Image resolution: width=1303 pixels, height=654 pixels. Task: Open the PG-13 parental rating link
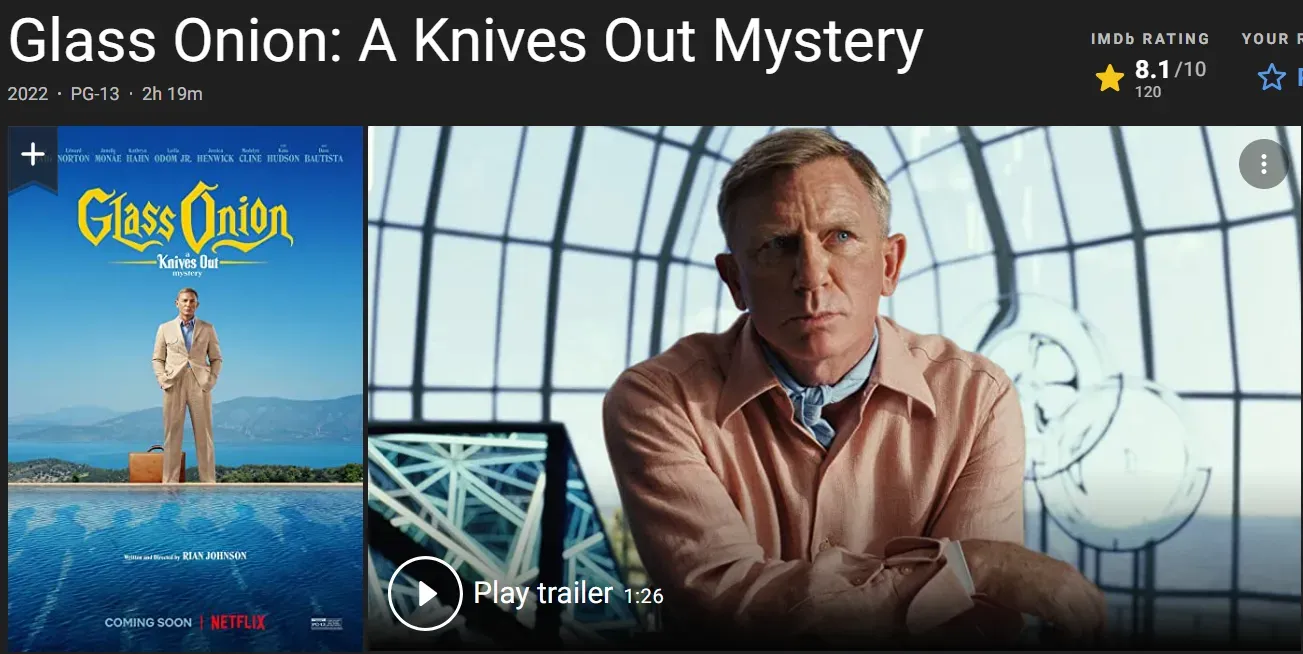tap(95, 94)
